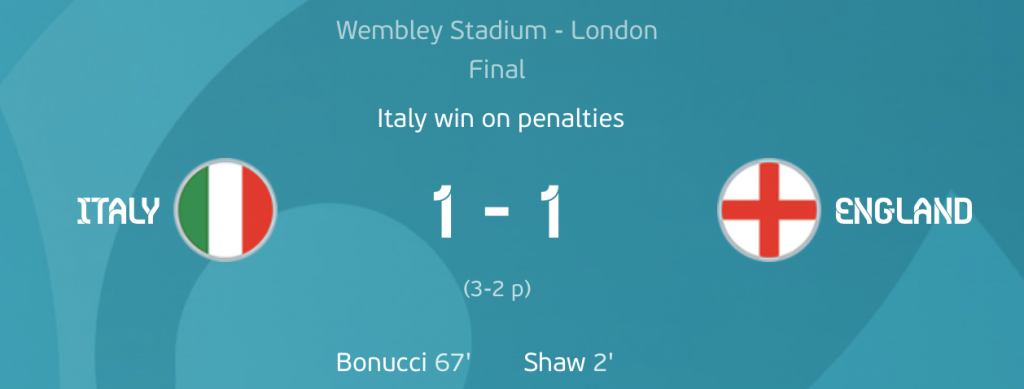Click the Italy flag badge

click(225, 210)
